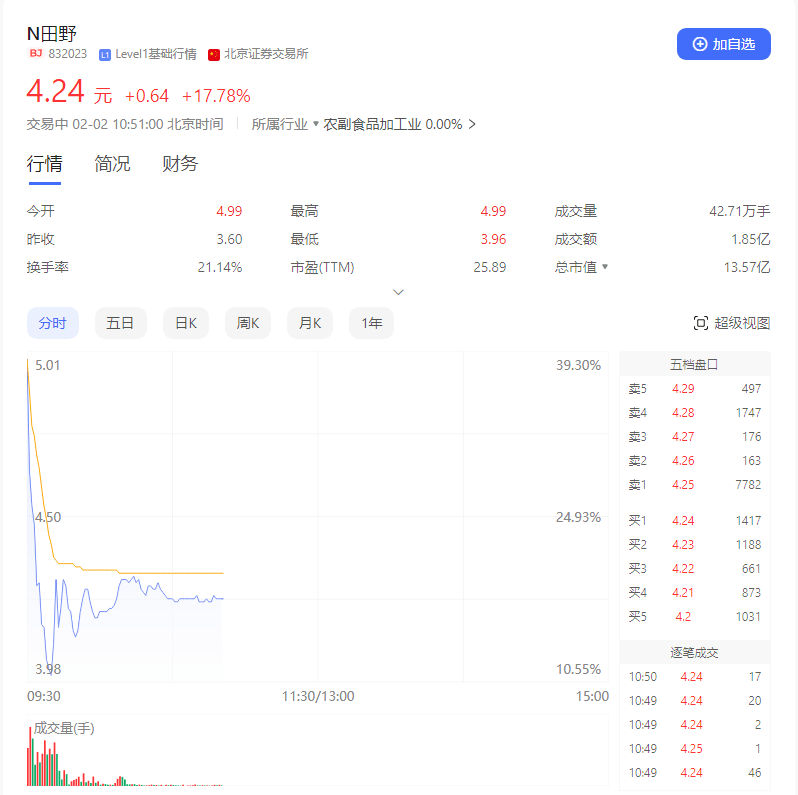Viewport: 798px width, 795px height.
Task: Select the 分时 chart period
Action: click(52, 323)
